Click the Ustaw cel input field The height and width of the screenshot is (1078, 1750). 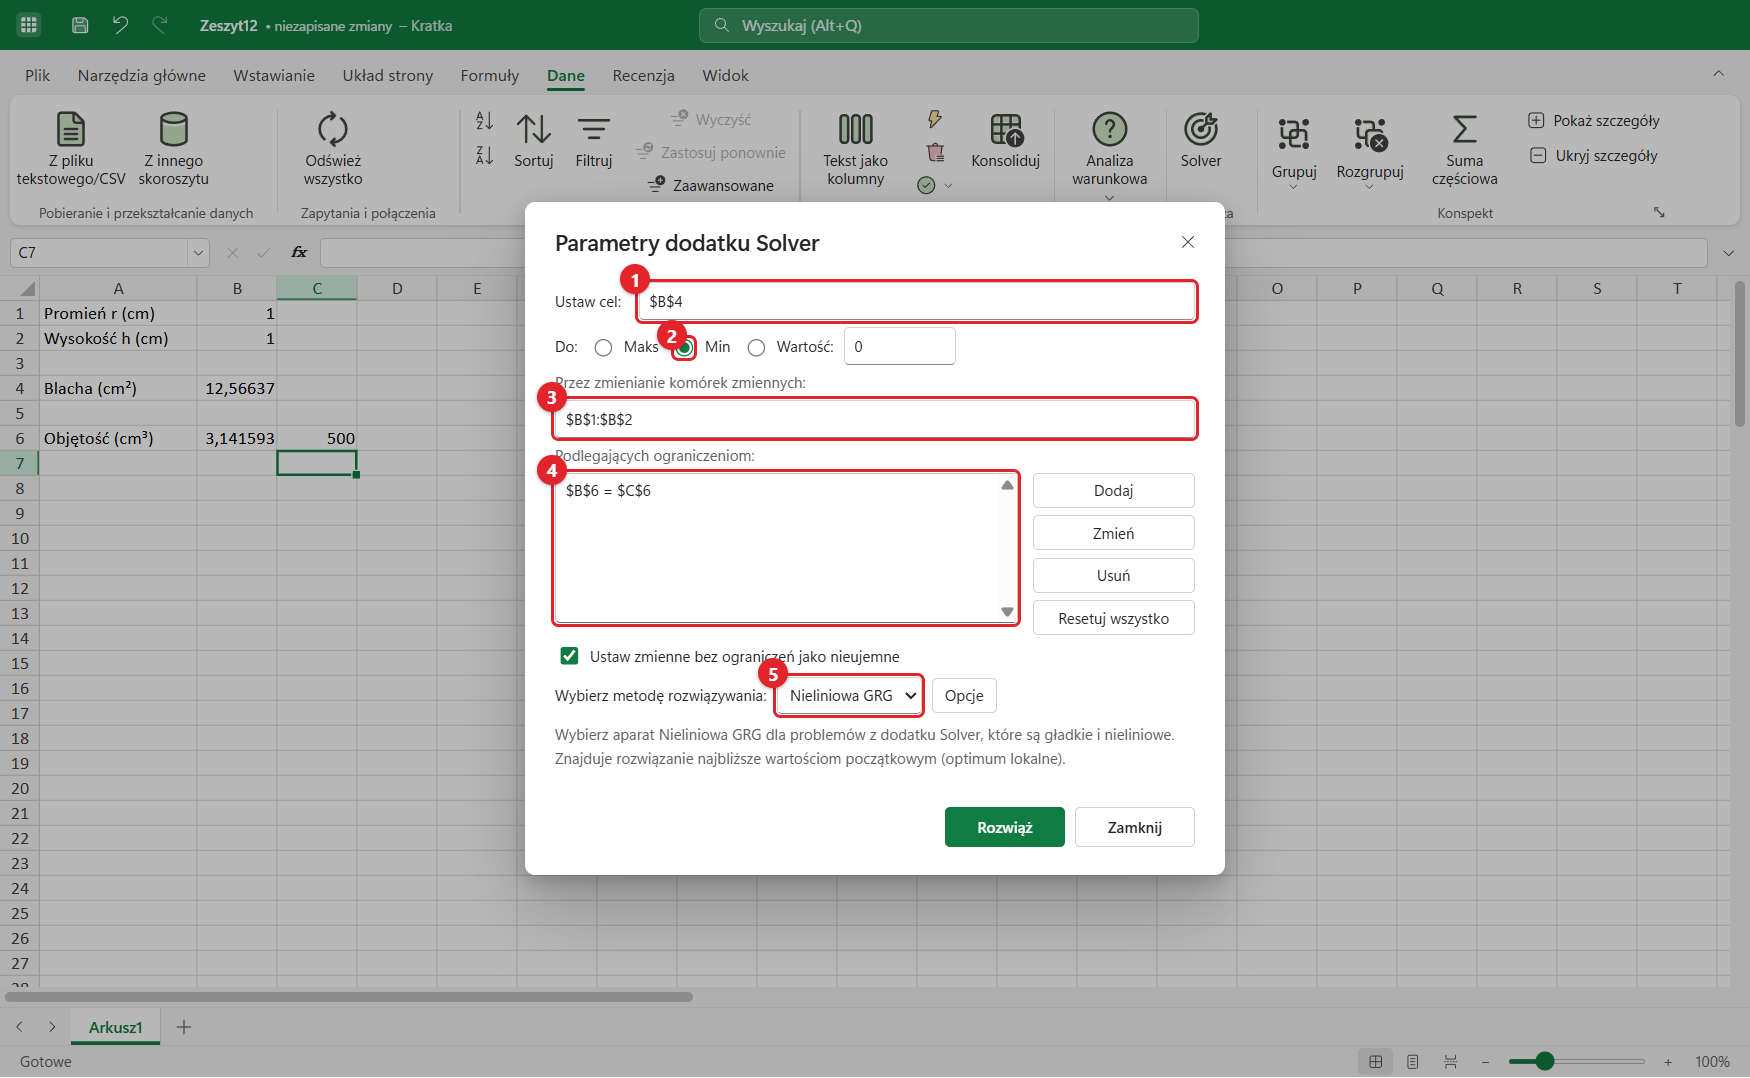coord(917,301)
